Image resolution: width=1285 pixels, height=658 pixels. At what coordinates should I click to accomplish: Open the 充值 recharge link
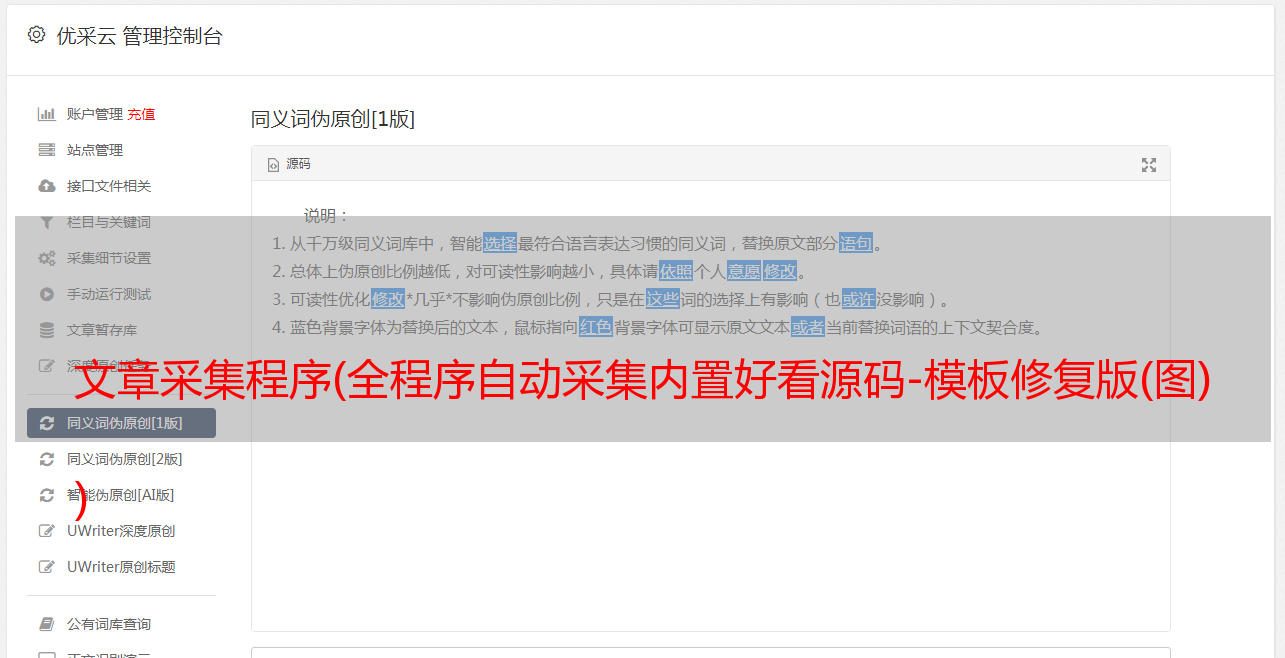pos(141,114)
